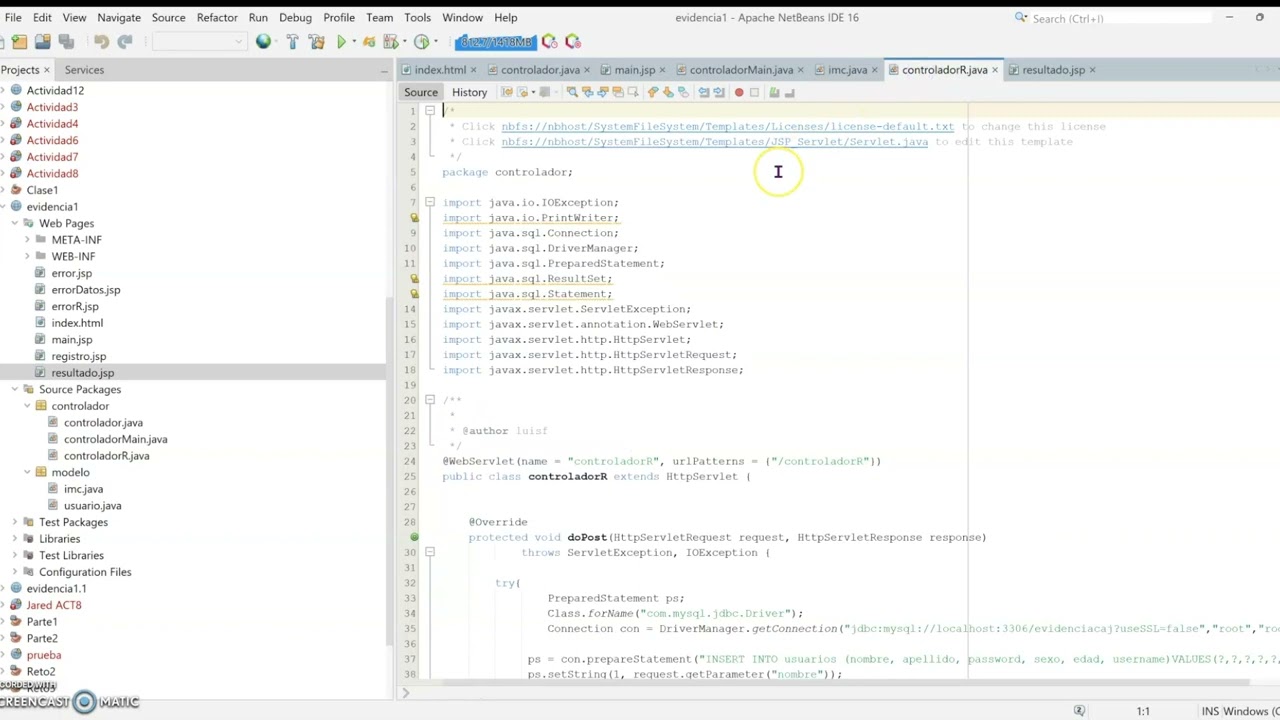
Task: Click the Open Project toolbar icon
Action: pos(43,42)
